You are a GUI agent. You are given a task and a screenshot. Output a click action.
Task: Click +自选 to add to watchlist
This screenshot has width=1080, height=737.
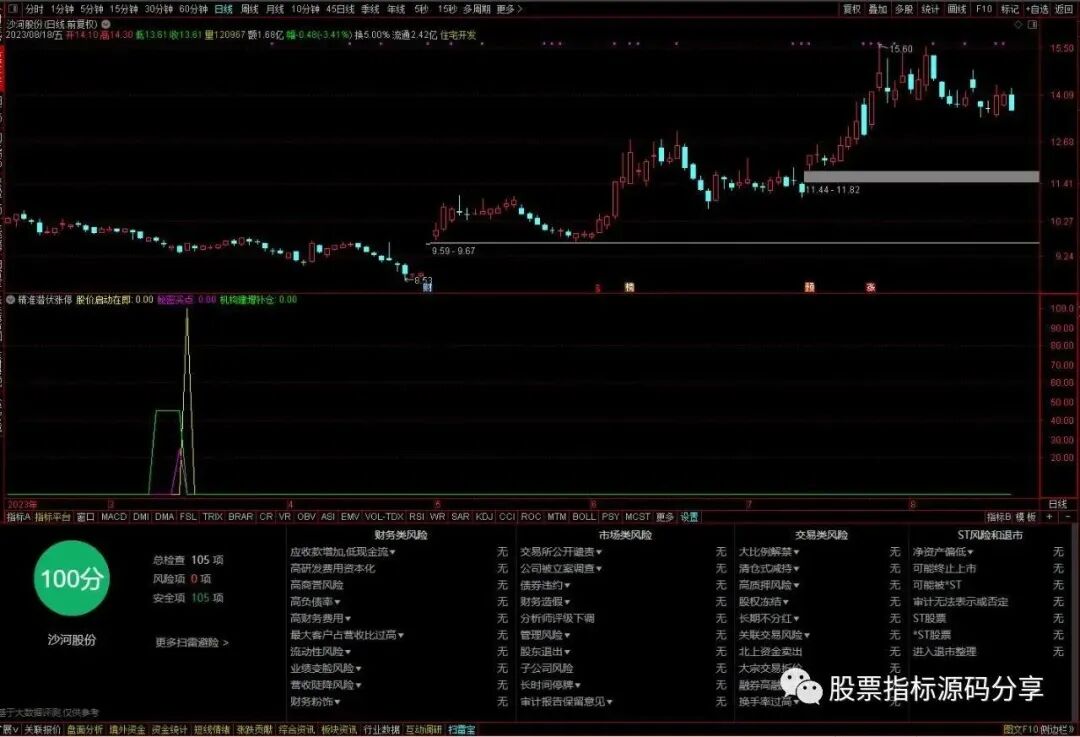coord(1037,10)
